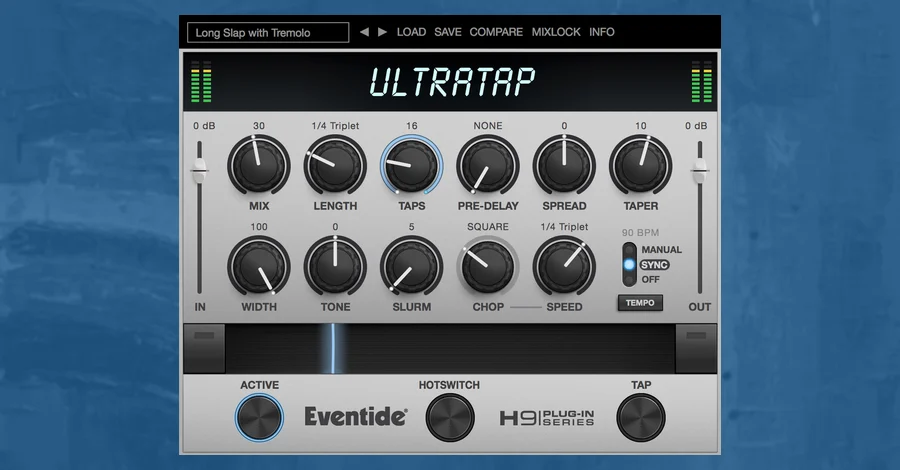The height and width of the screenshot is (470, 900).
Task: Open the LOAD preset menu
Action: (x=412, y=32)
